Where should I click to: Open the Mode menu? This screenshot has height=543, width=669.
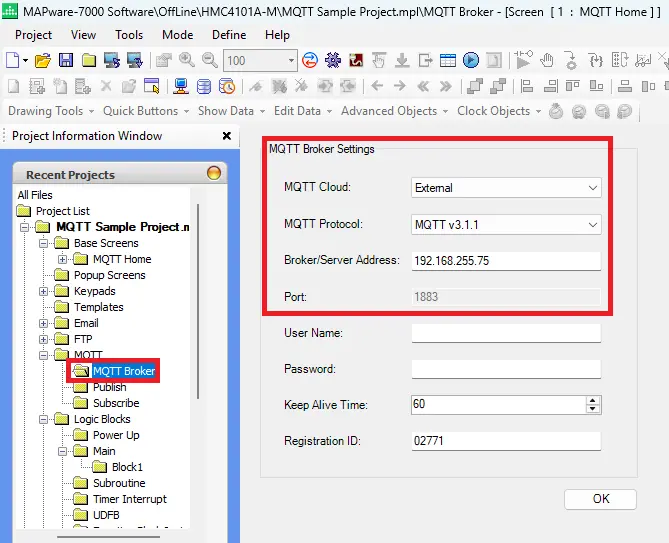coord(177,35)
